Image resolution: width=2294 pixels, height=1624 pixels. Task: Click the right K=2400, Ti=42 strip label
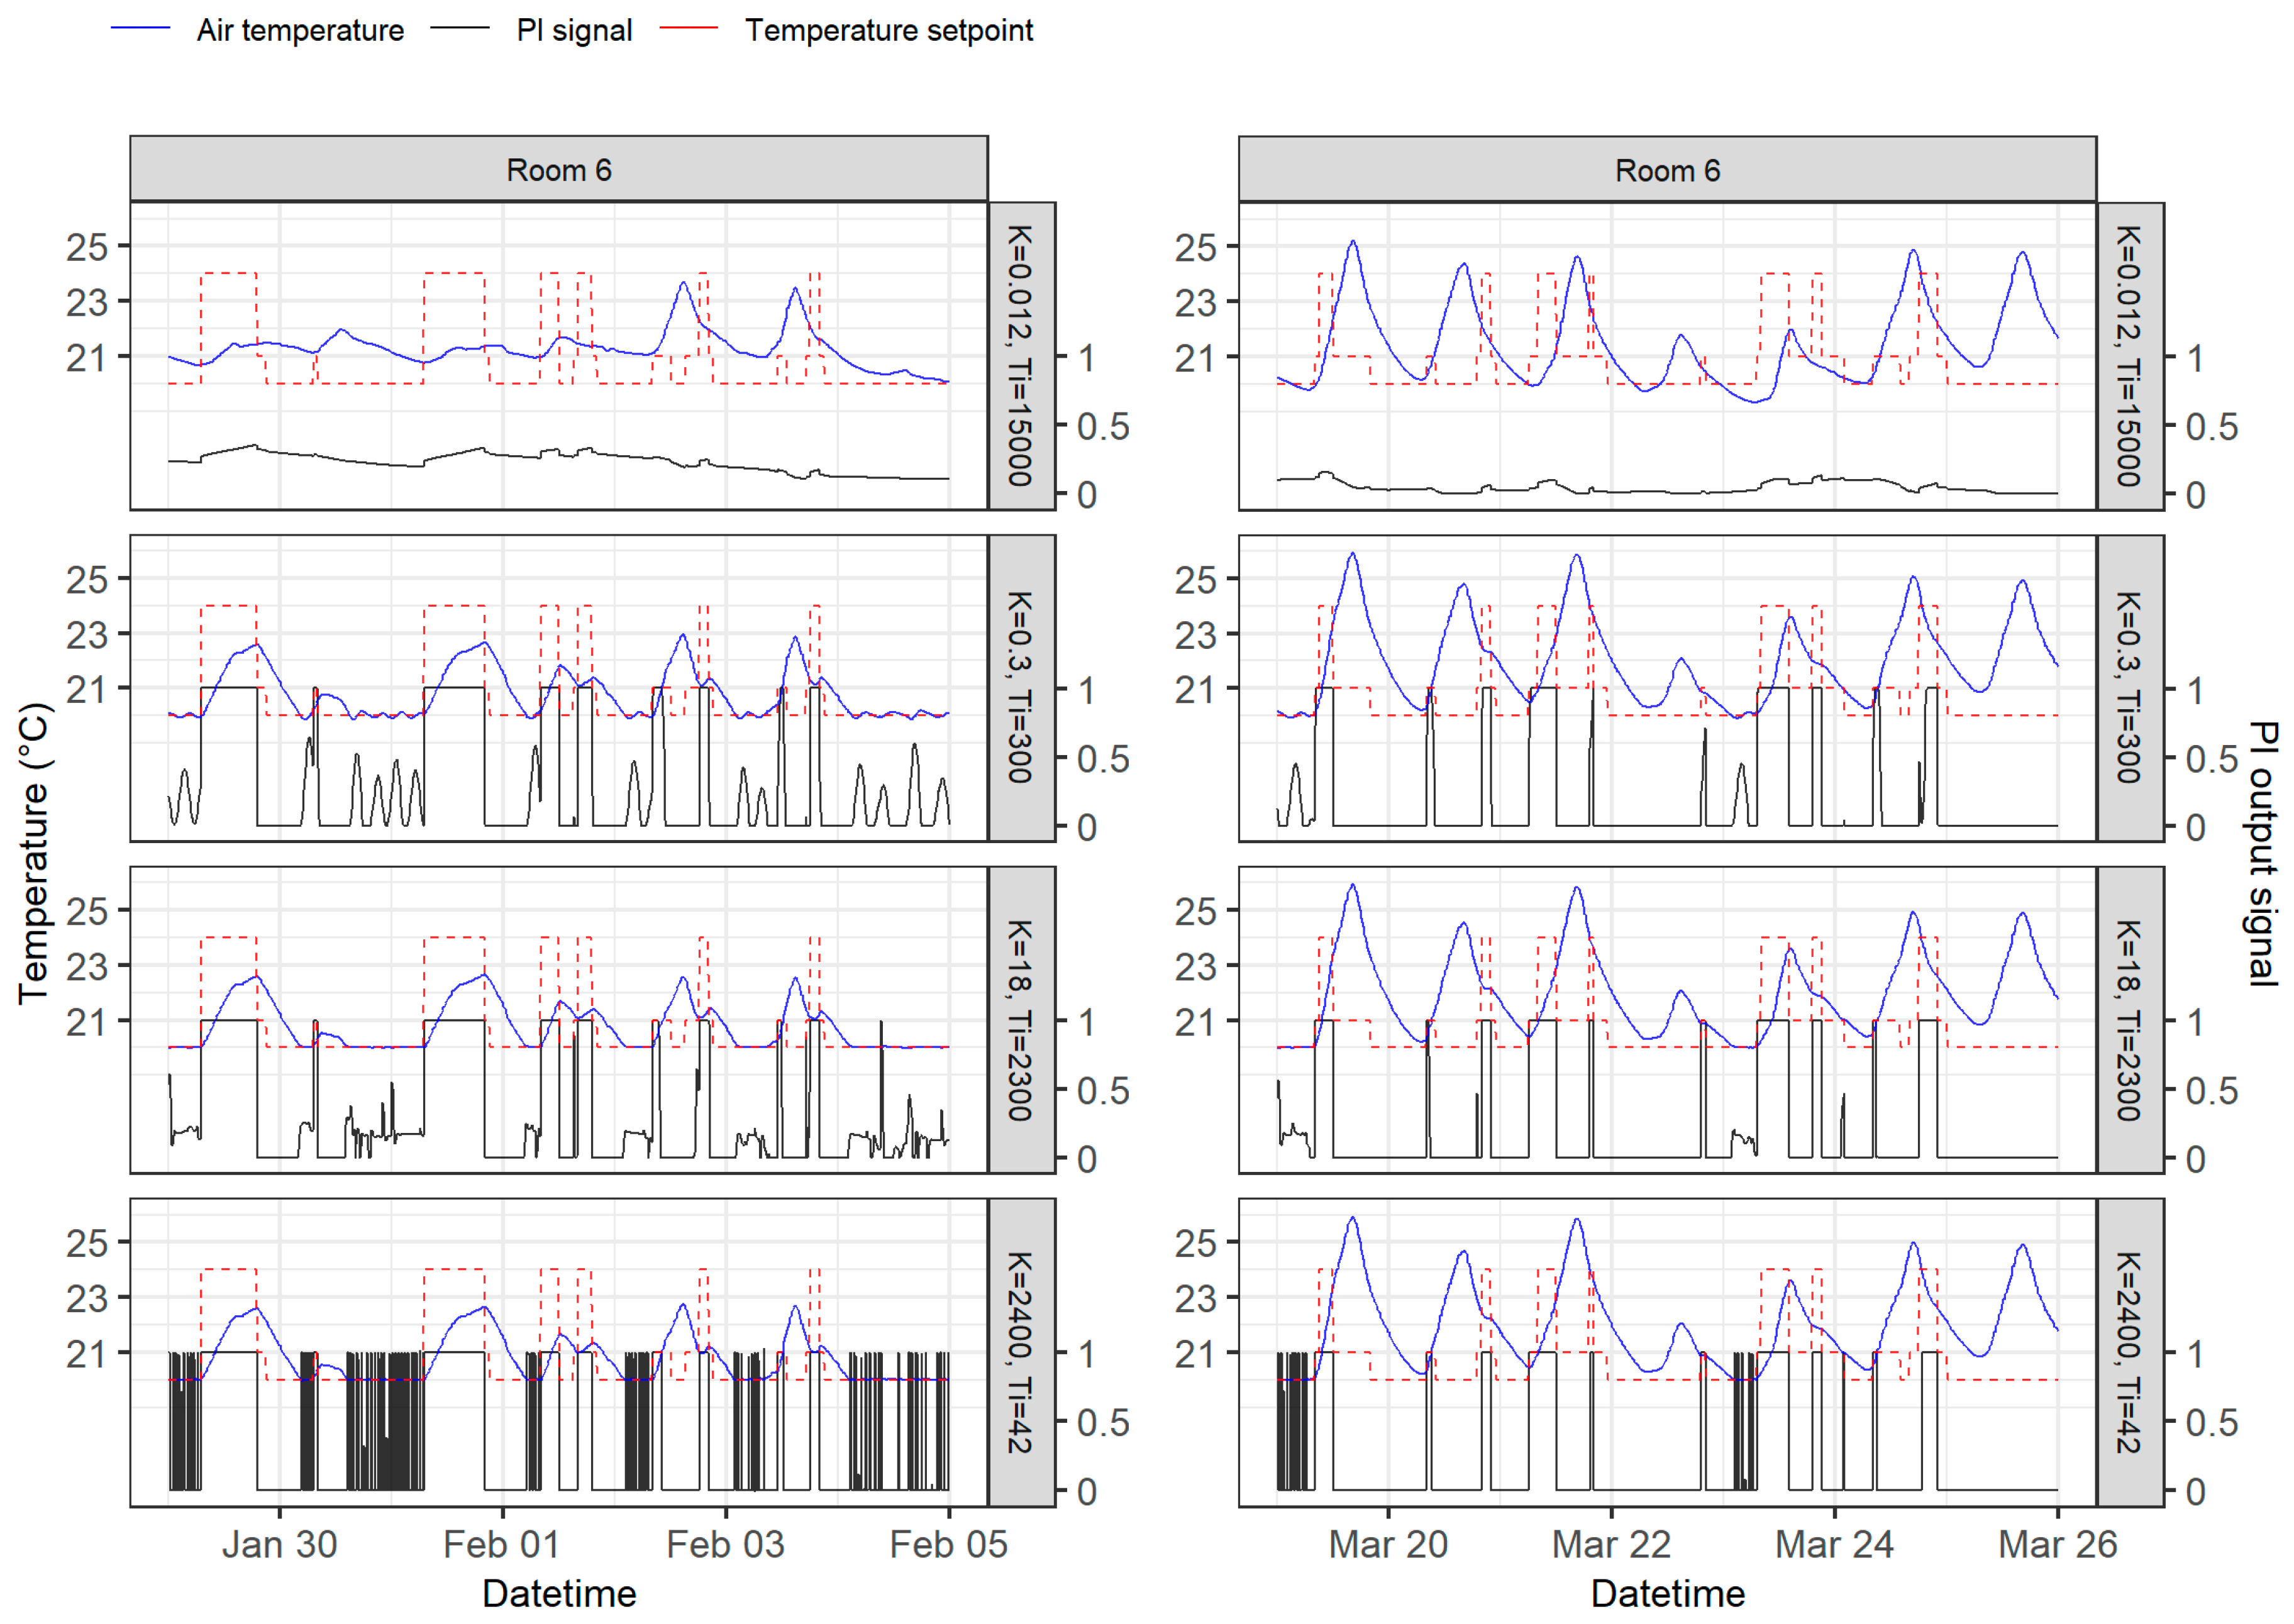point(2129,1352)
